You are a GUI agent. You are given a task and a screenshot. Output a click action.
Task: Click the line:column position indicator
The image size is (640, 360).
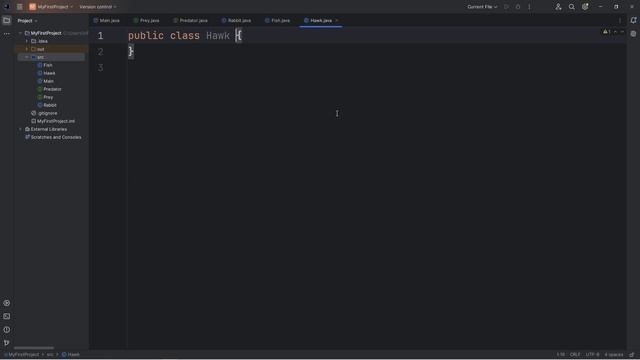pos(561,355)
